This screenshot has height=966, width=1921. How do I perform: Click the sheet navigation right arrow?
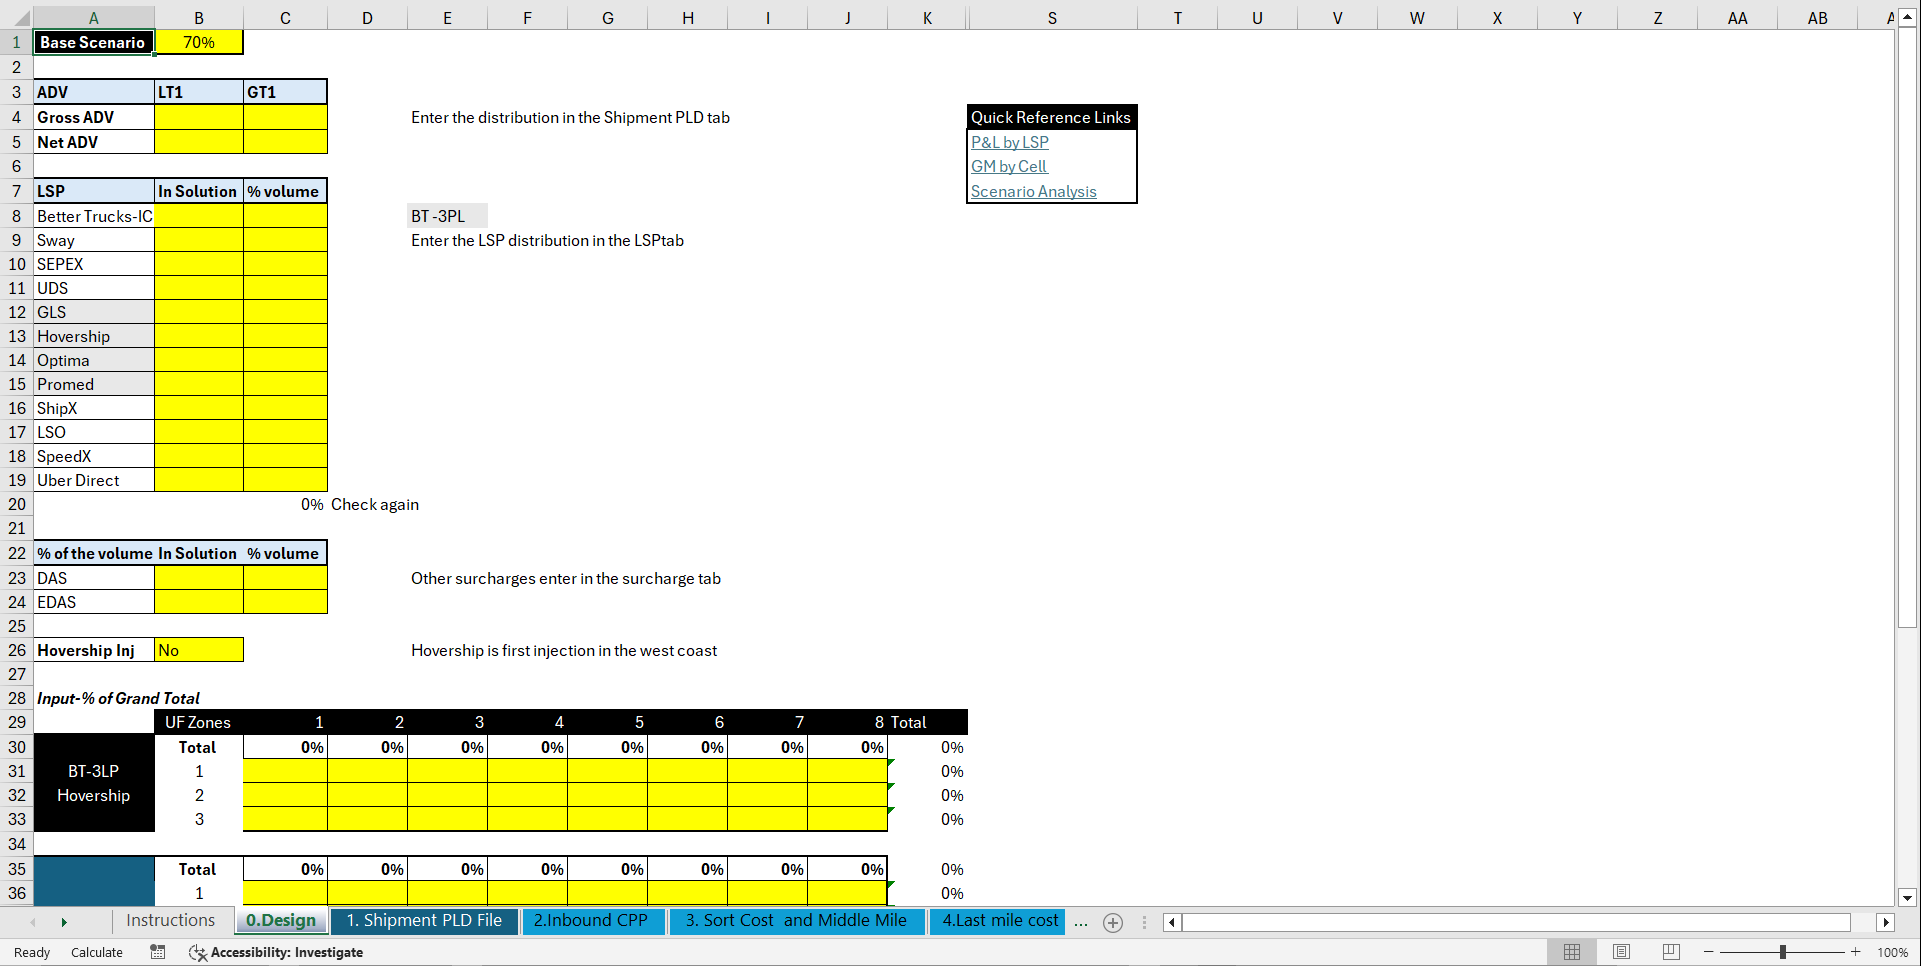[64, 921]
